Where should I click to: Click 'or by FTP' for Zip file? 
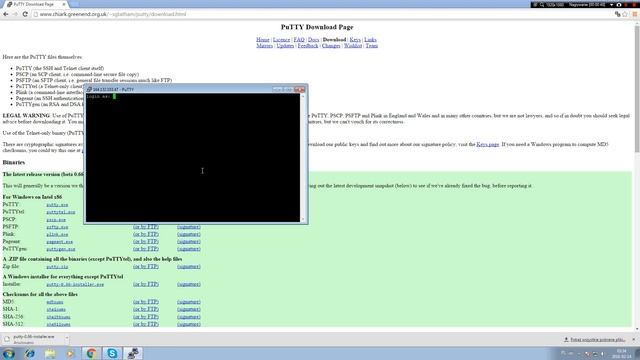point(146,267)
